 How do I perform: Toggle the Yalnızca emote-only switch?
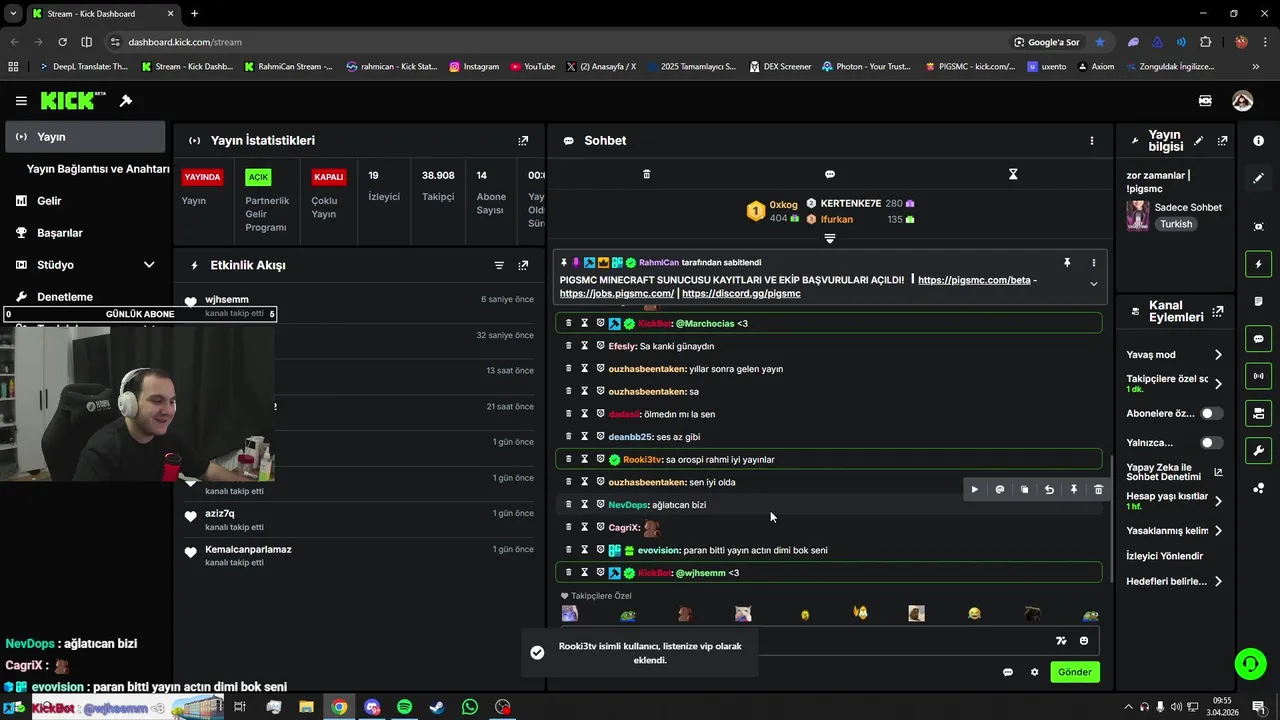1211,442
